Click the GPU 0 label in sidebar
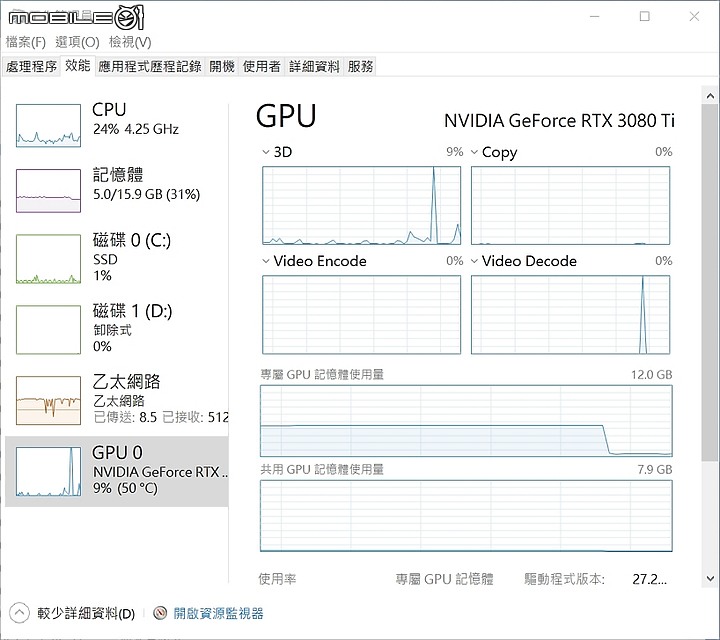 pos(117,453)
